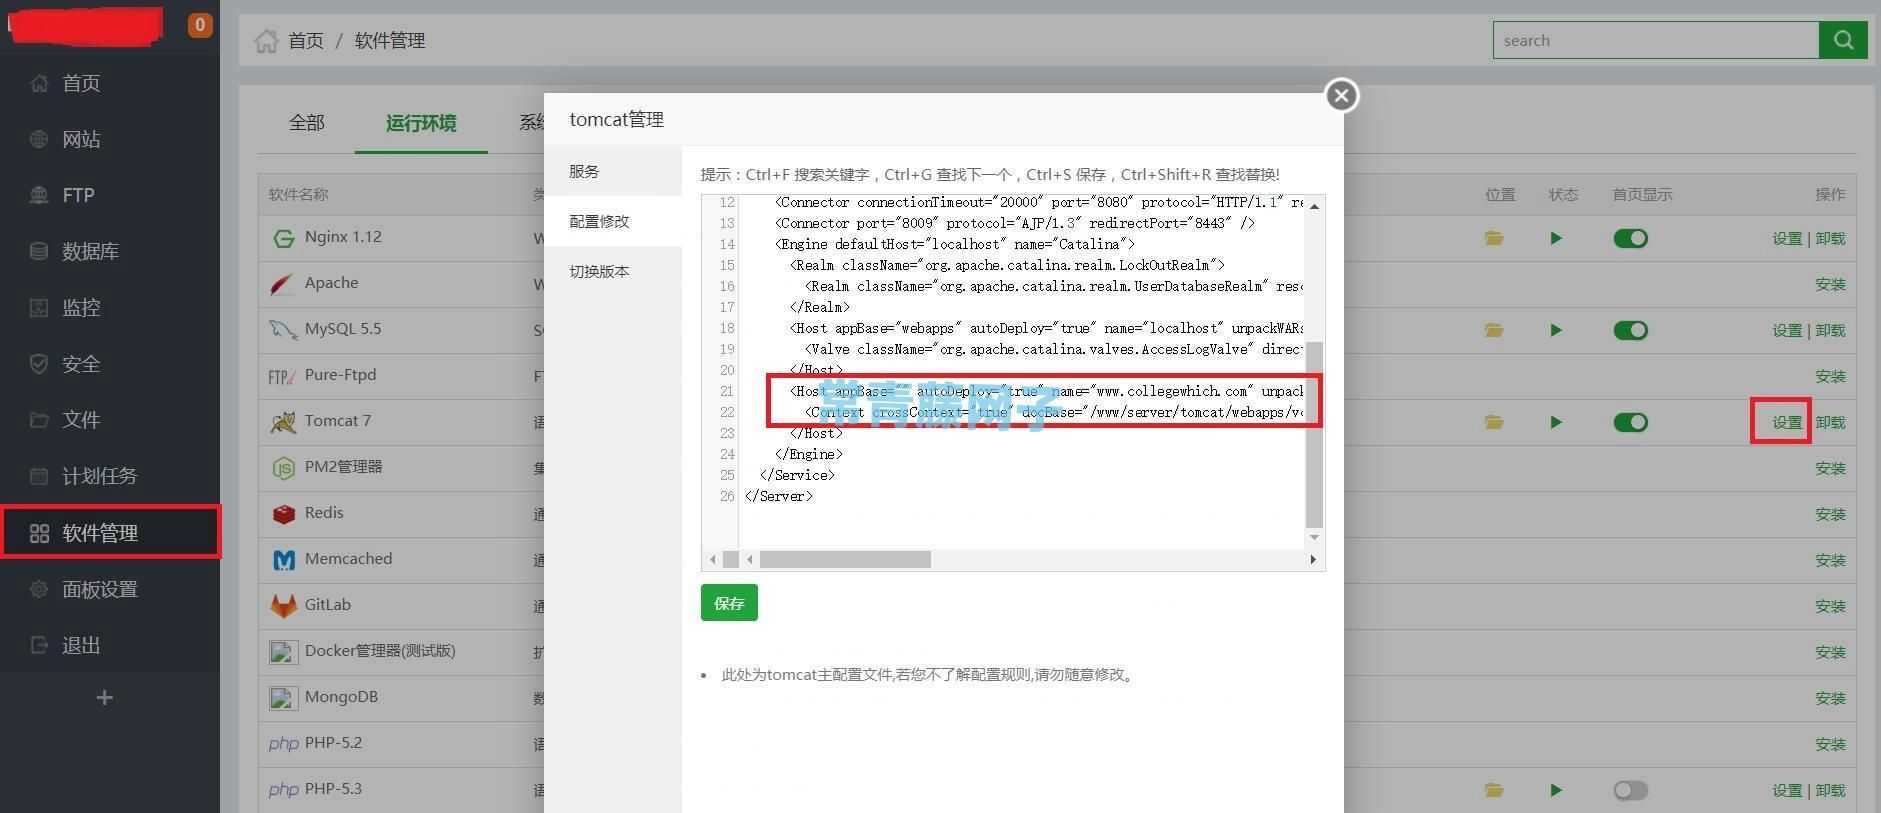
Task: Click the MySQL status play icon
Action: click(x=1556, y=330)
